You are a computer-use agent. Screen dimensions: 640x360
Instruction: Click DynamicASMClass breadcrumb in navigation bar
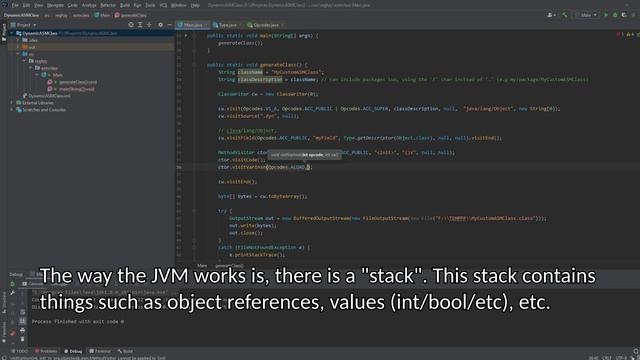pyautogui.click(x=21, y=15)
